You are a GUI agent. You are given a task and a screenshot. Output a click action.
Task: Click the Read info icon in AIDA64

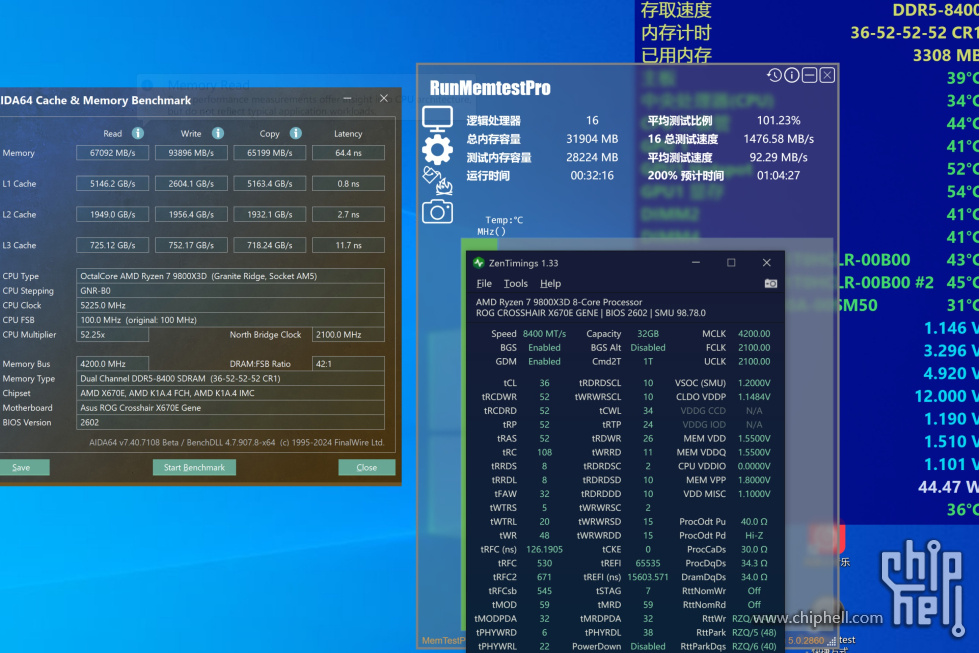[x=138, y=133]
